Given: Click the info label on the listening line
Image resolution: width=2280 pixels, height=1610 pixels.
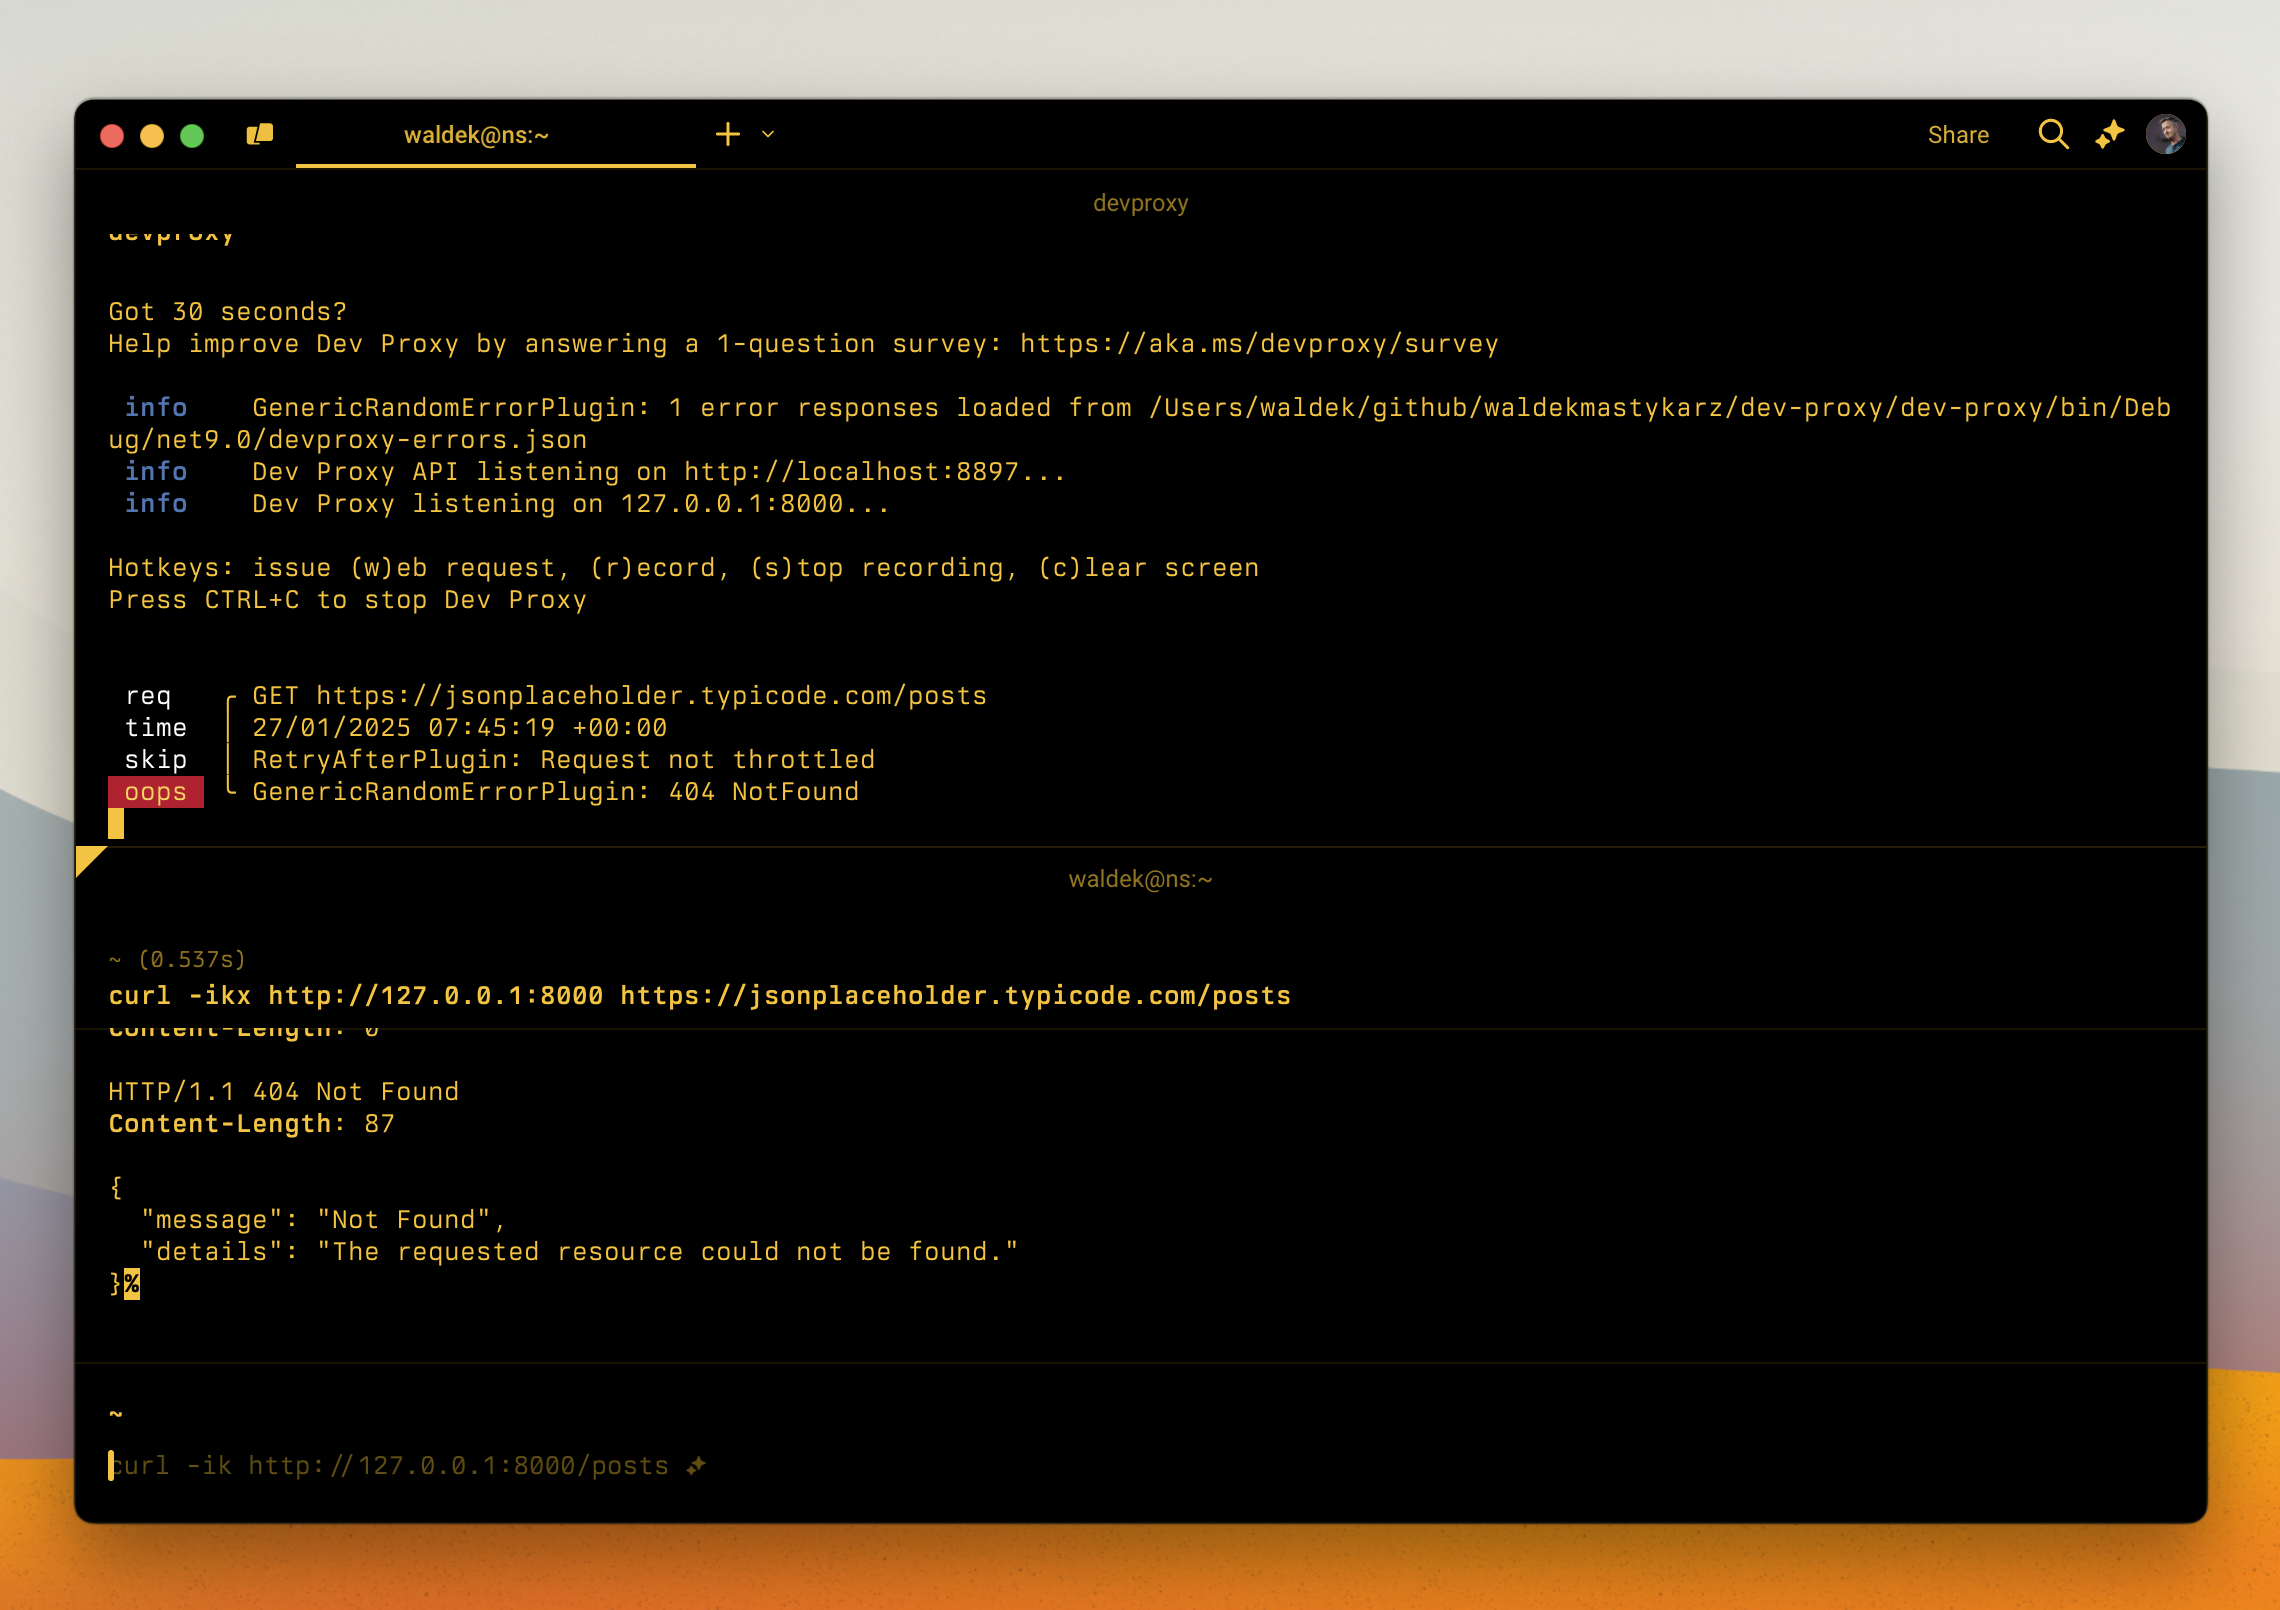Looking at the screenshot, I should point(156,503).
